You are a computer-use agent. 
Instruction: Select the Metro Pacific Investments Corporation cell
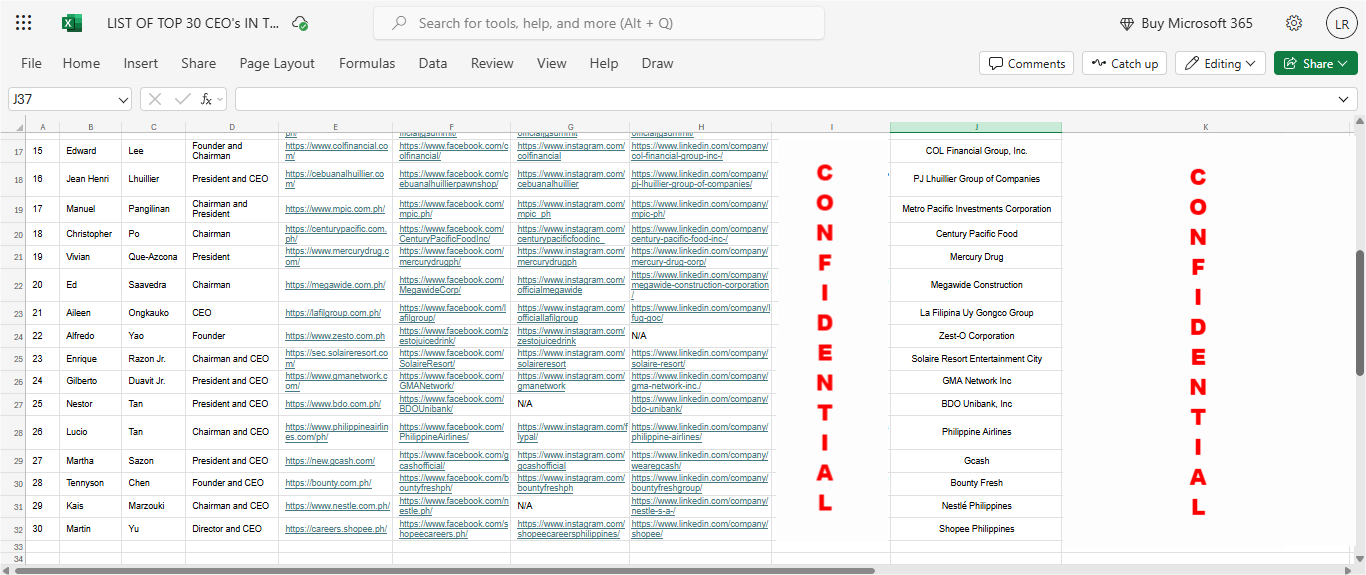coord(976,209)
